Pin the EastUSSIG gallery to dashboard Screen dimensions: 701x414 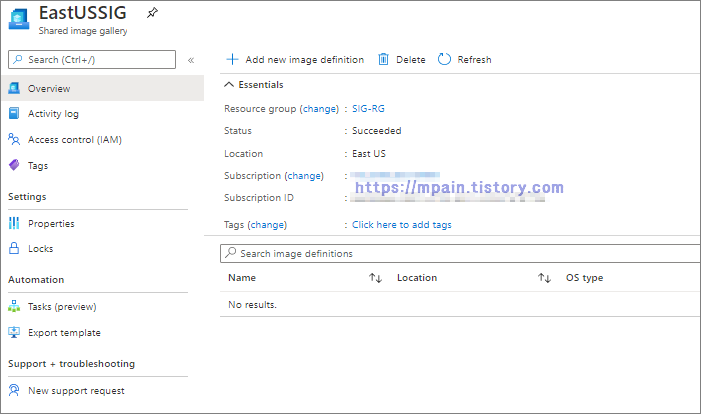152,13
